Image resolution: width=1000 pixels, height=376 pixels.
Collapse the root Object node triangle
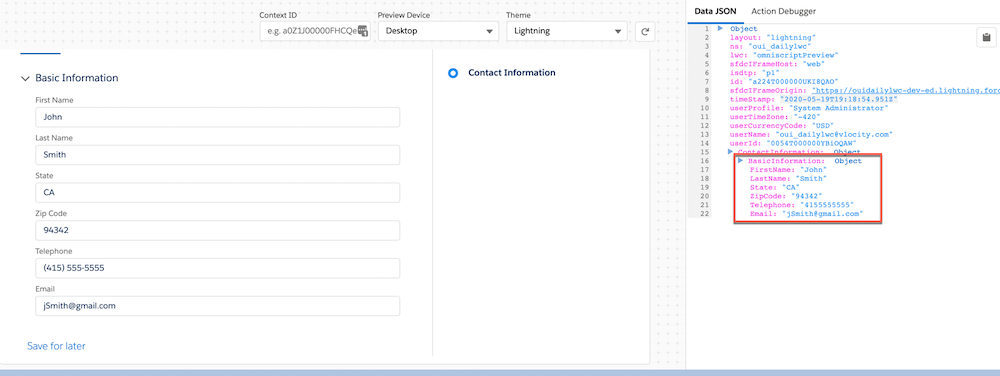720,29
